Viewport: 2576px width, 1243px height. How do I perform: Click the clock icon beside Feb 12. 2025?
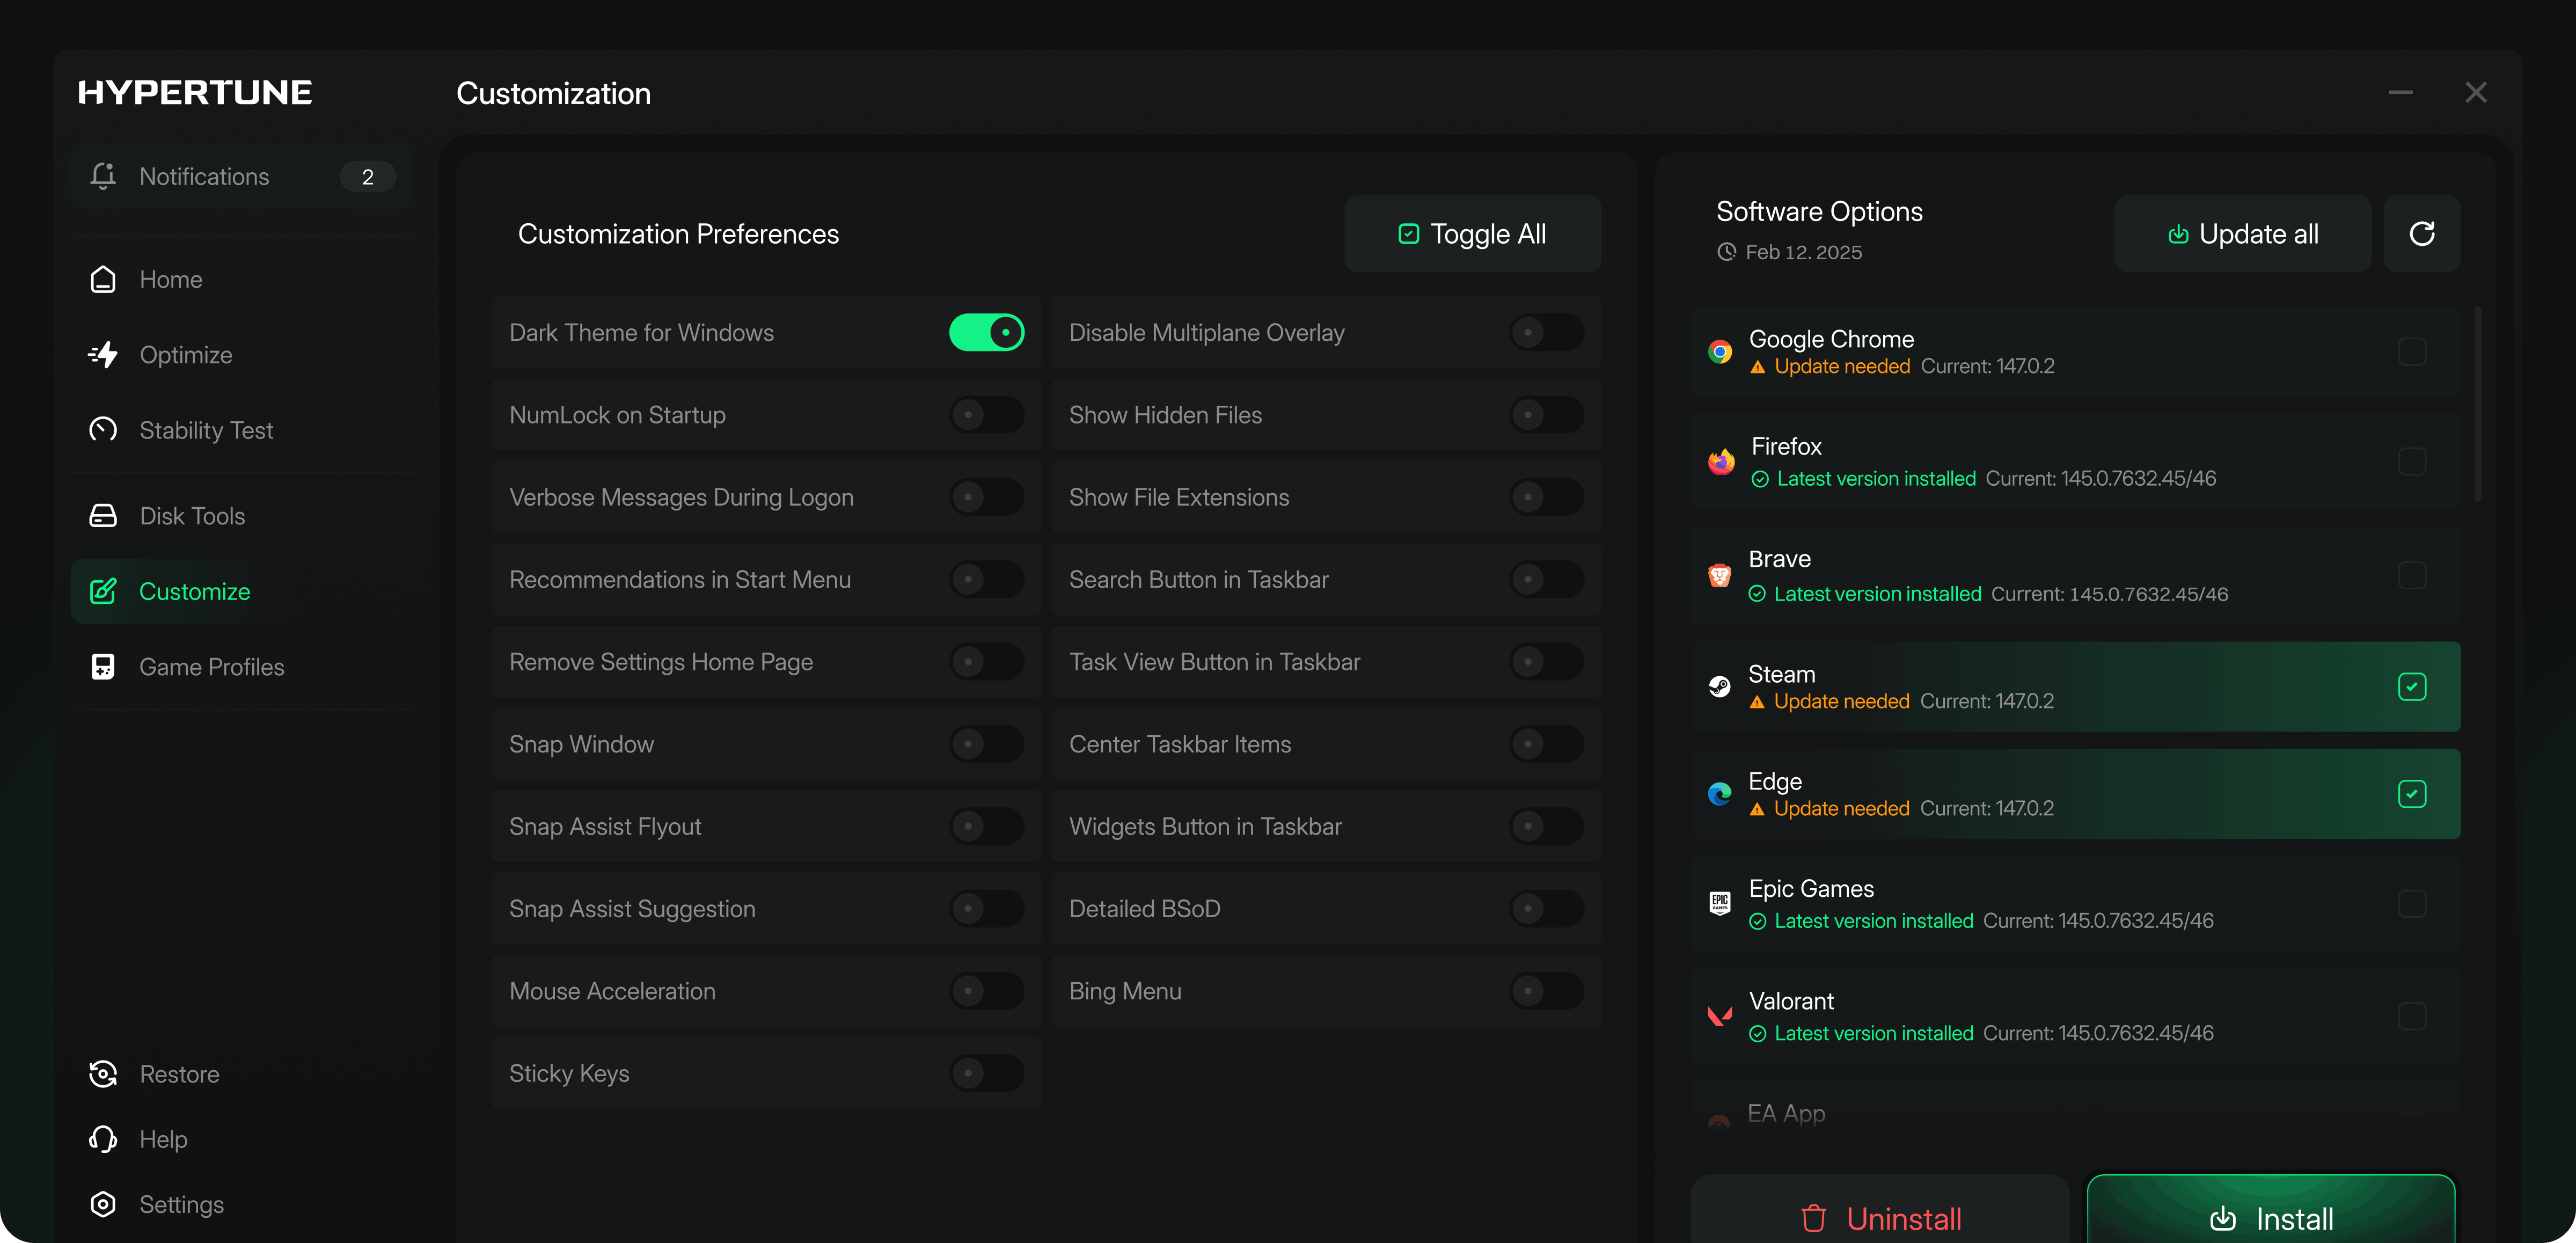1726,252
